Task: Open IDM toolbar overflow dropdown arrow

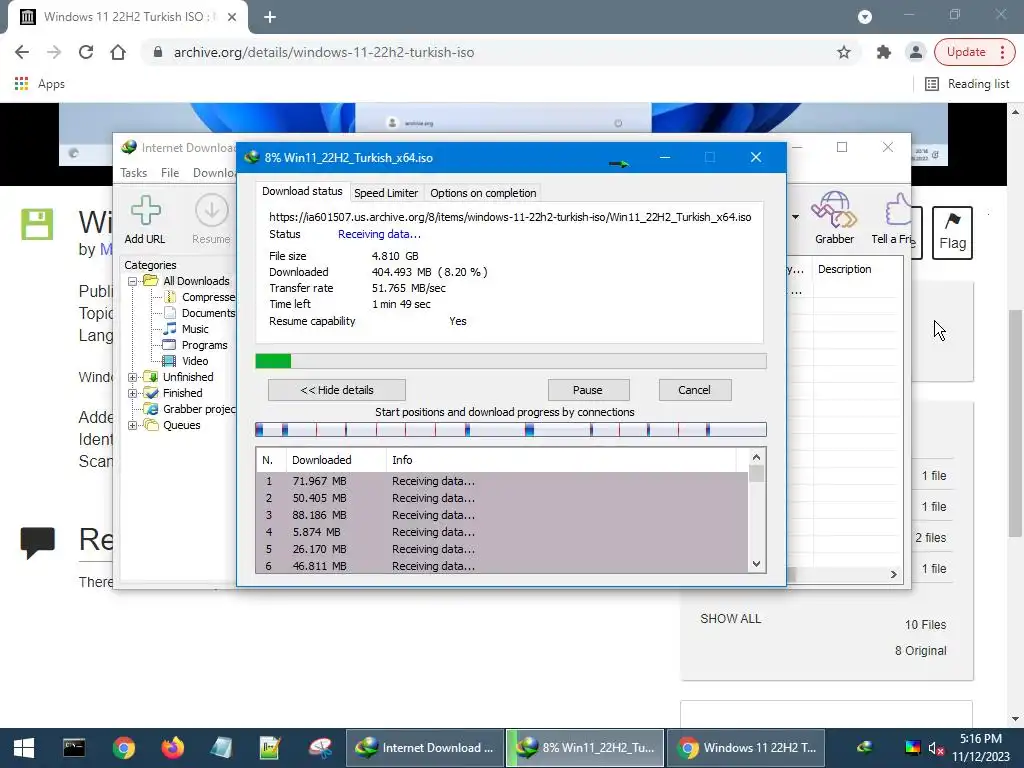Action: click(x=795, y=217)
